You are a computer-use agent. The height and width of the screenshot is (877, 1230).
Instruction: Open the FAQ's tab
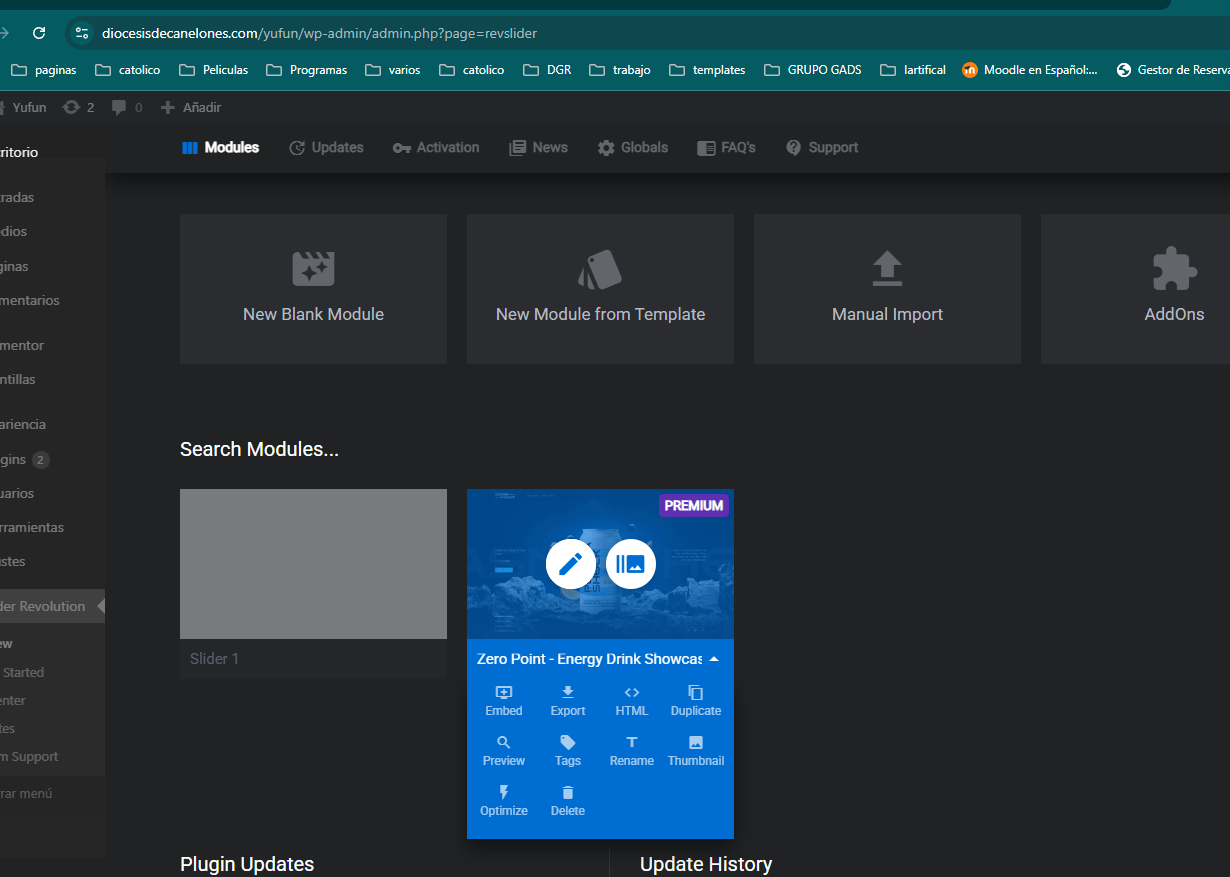(x=726, y=148)
